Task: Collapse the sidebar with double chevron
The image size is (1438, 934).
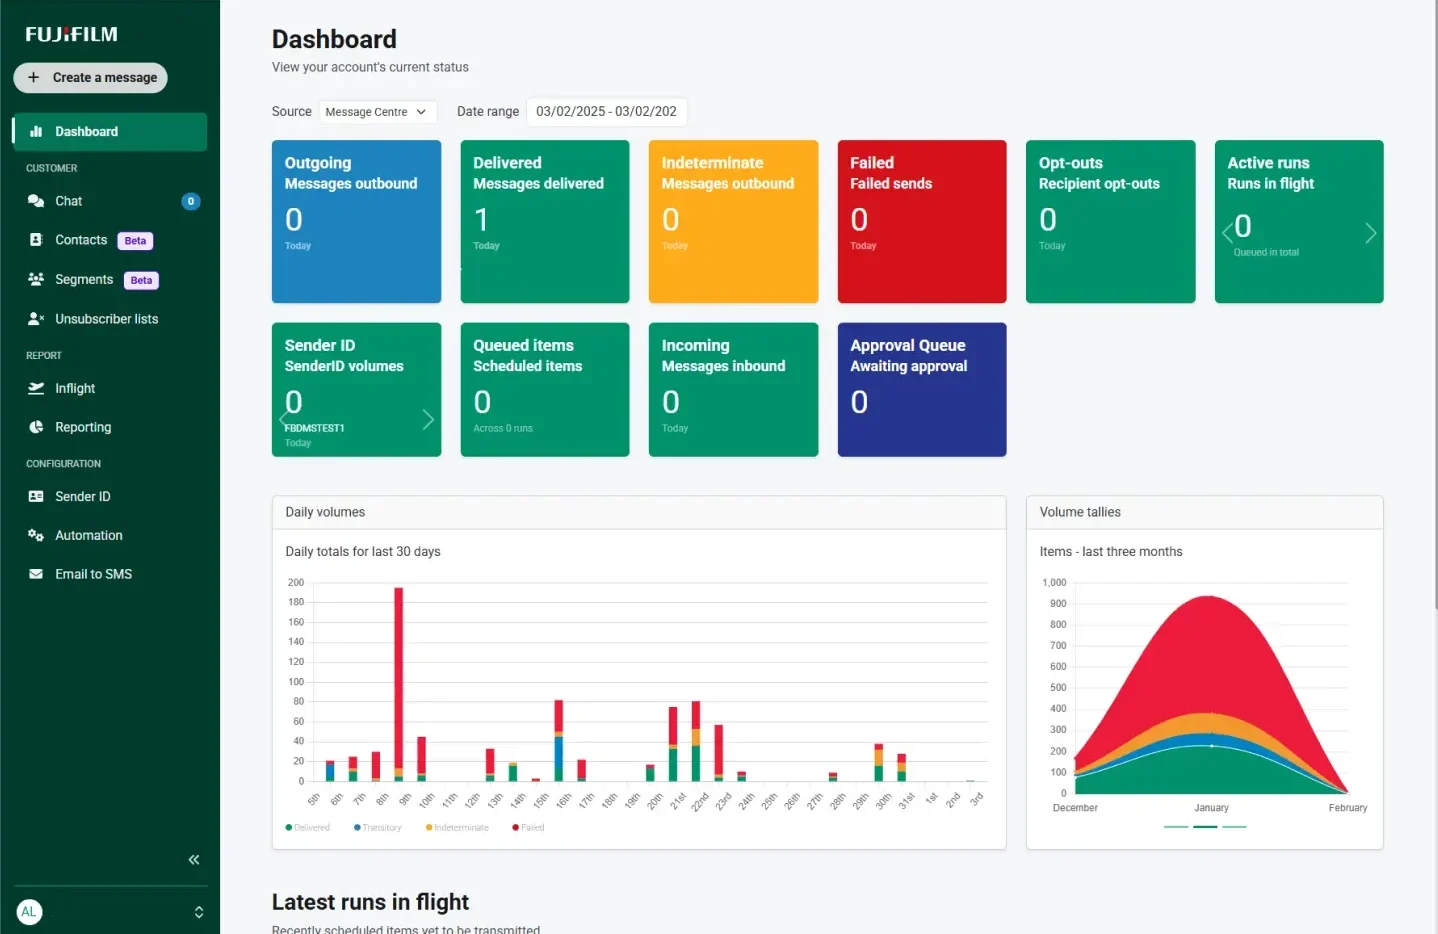Action: point(194,860)
